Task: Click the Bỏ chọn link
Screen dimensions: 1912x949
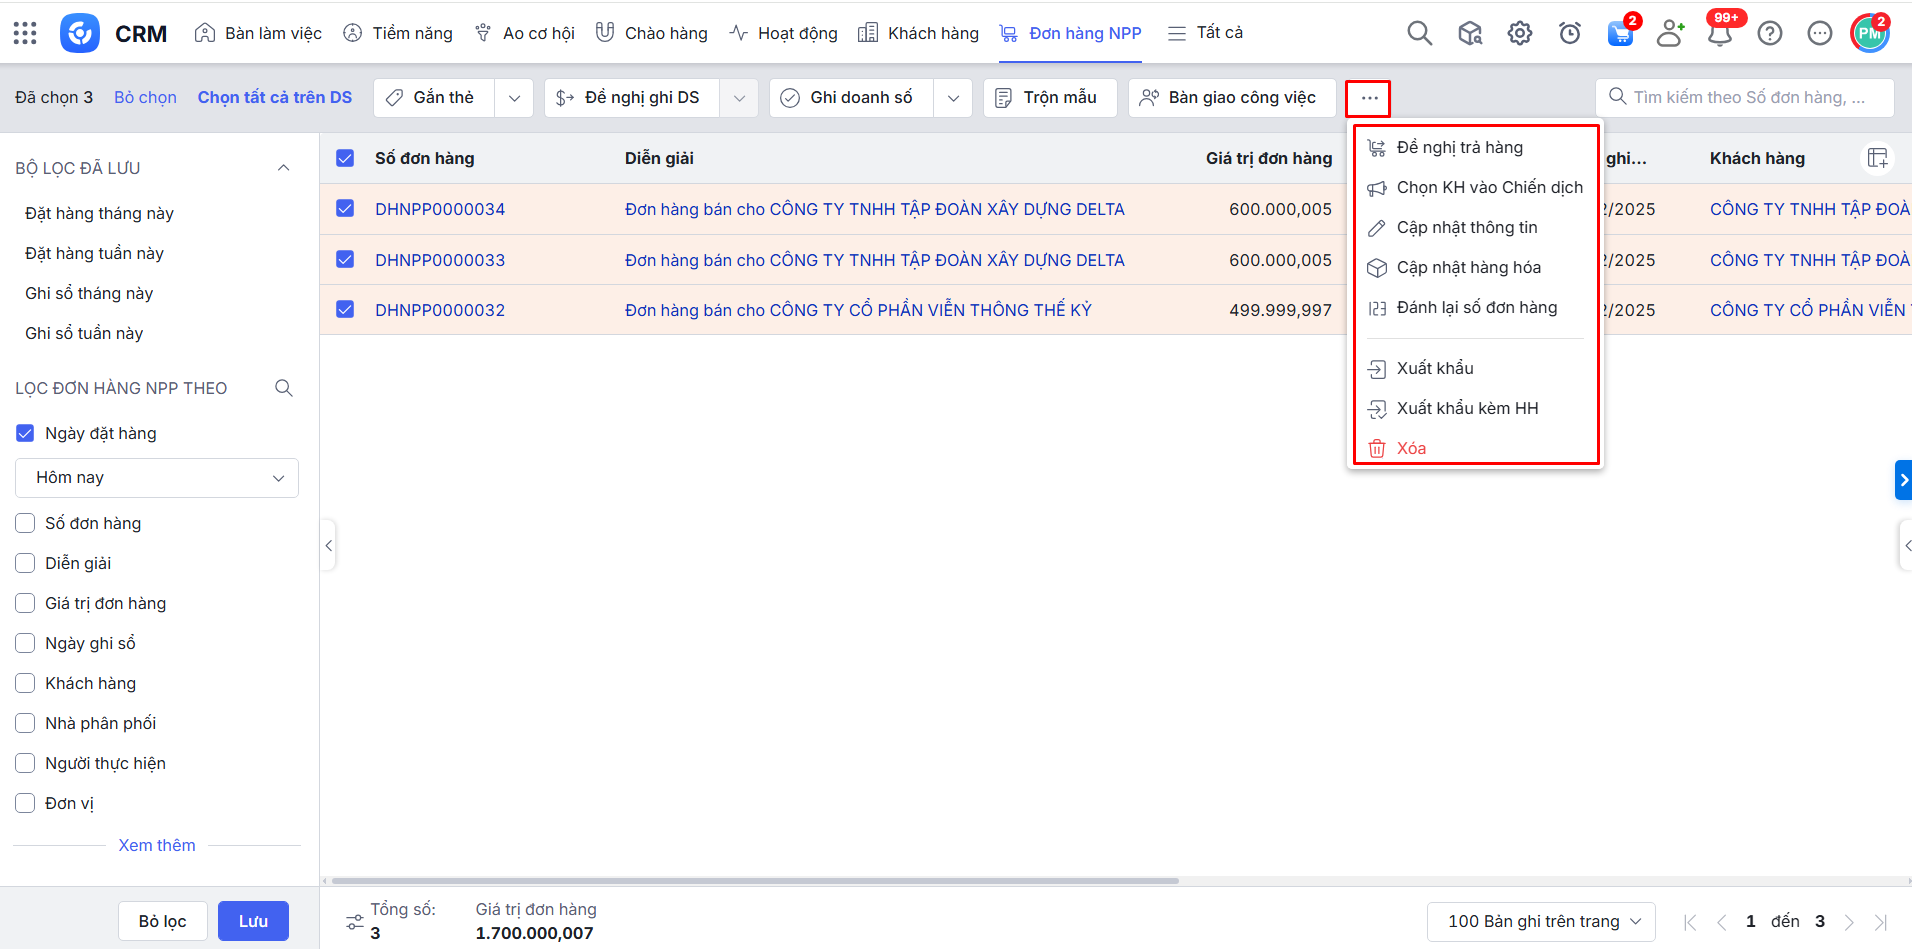Action: (x=145, y=97)
